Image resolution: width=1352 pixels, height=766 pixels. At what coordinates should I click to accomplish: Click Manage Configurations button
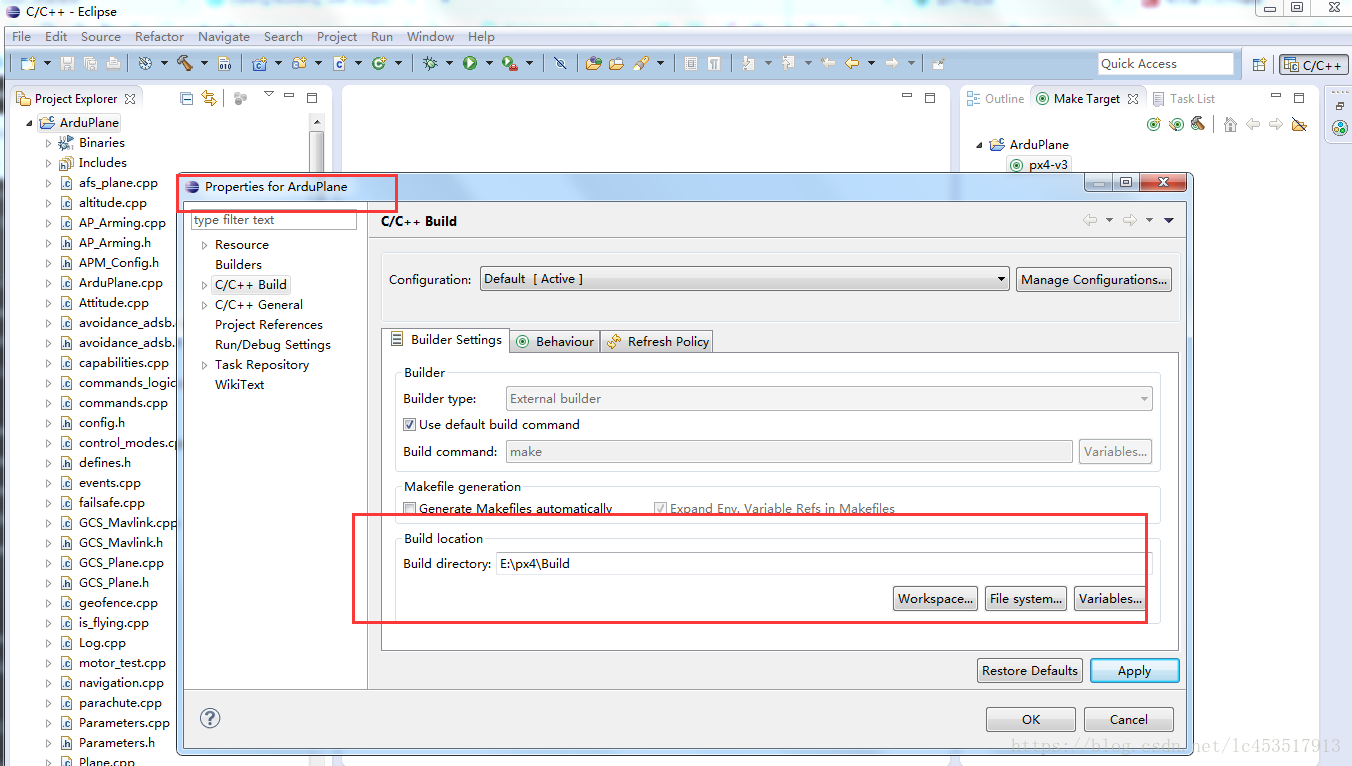coord(1094,279)
